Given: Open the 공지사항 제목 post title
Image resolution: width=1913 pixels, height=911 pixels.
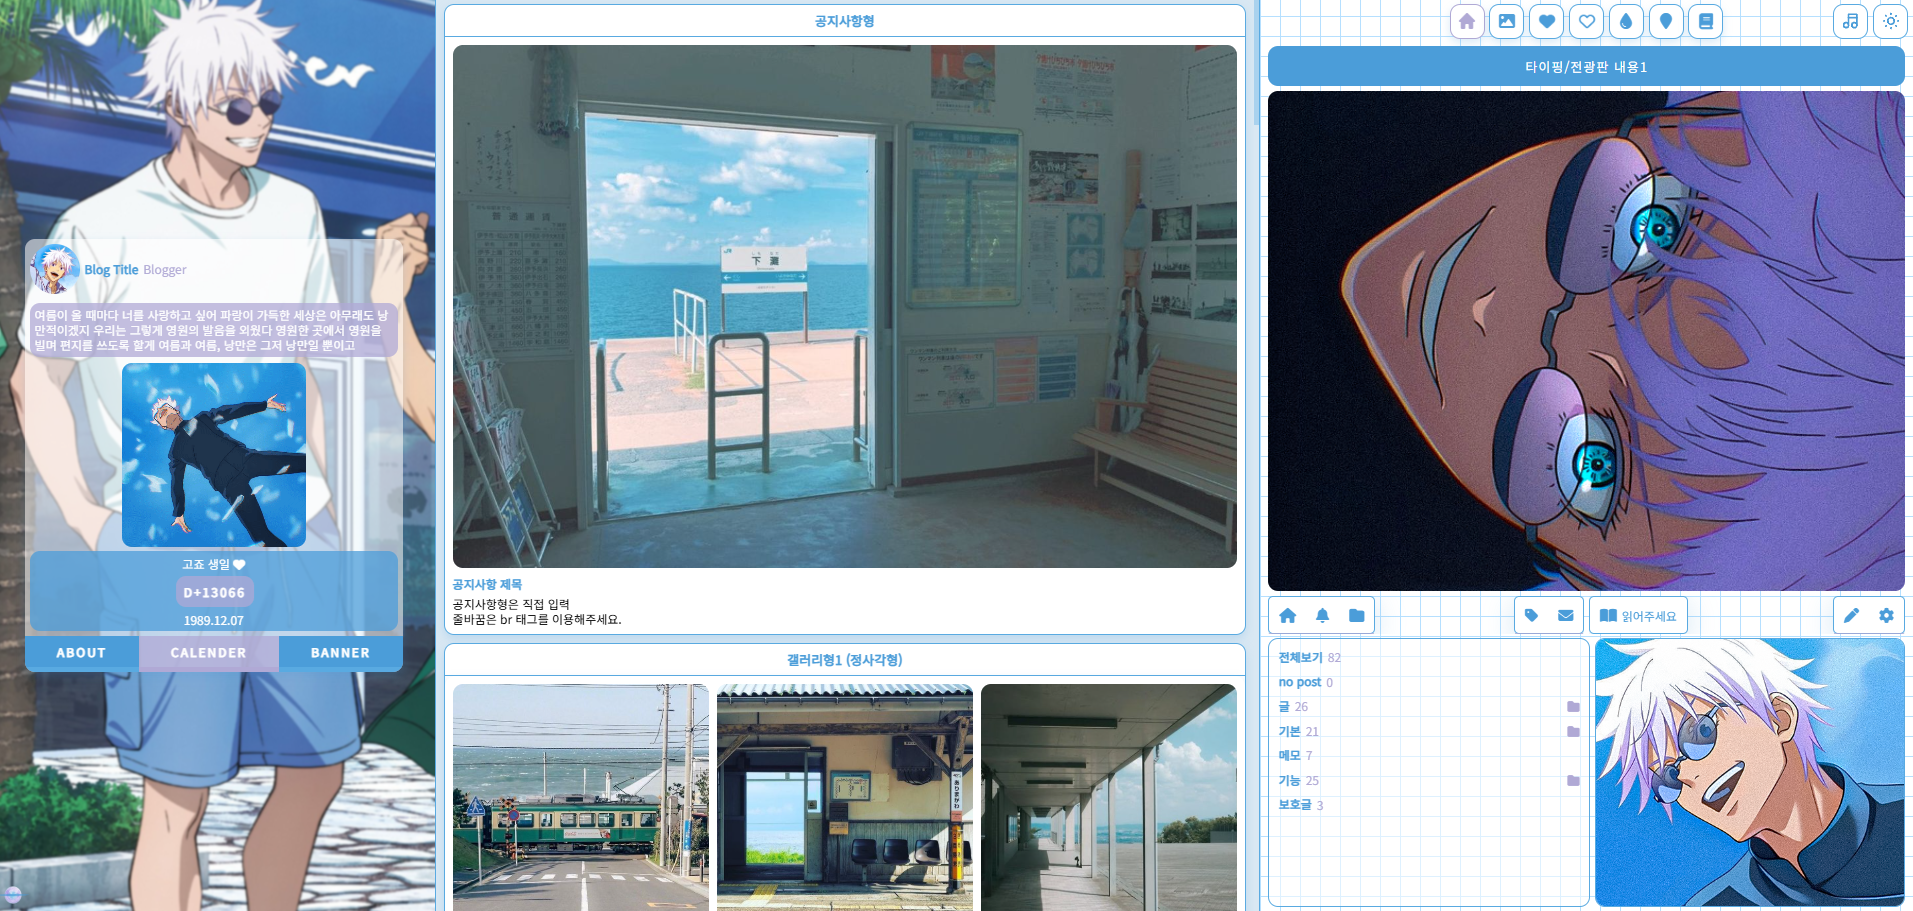Looking at the screenshot, I should (x=487, y=585).
